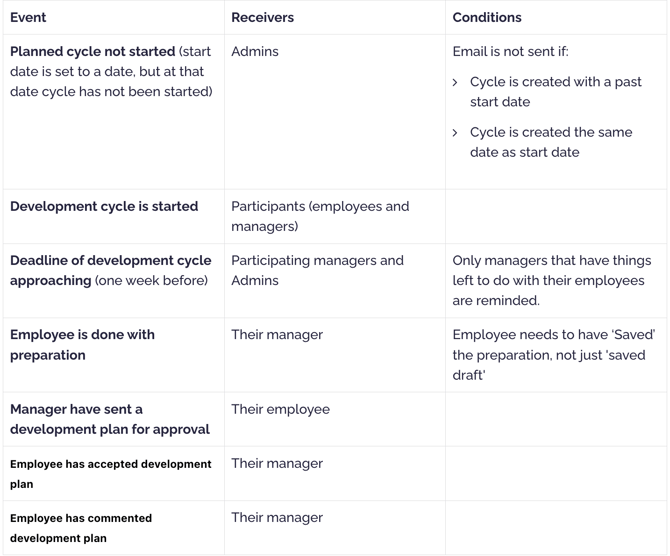Image resolution: width=670 pixels, height=556 pixels.
Task: Click the chevron bullet before 'Cycle is created the same'
Action: tap(455, 132)
